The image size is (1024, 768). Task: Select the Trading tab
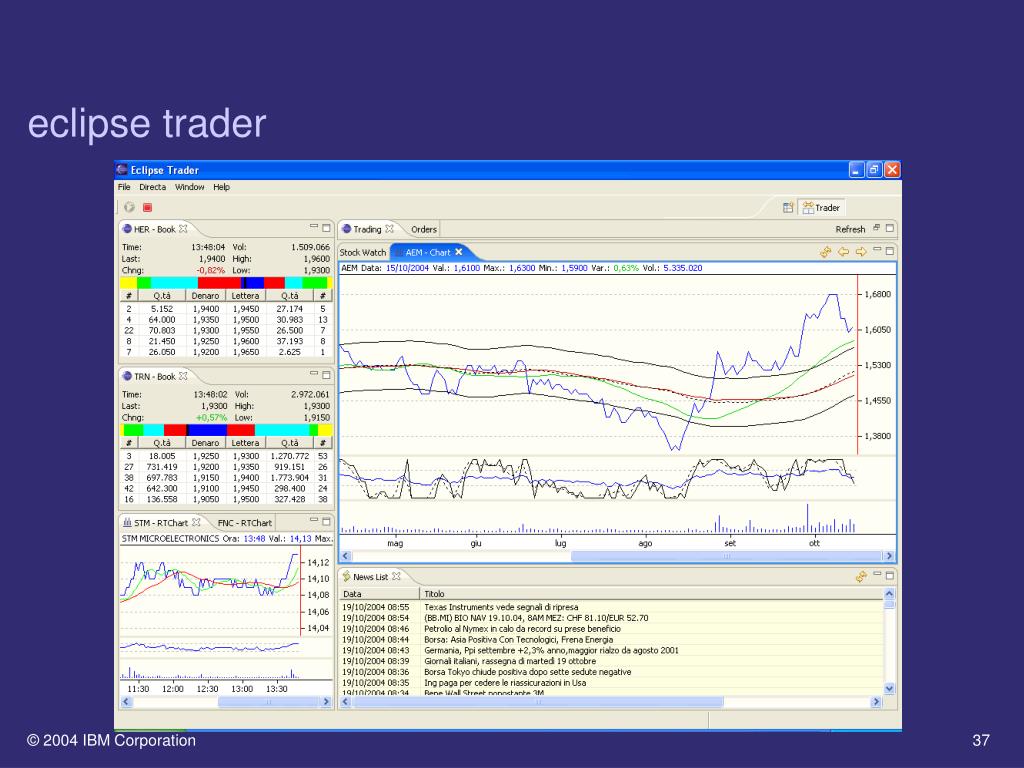(367, 229)
